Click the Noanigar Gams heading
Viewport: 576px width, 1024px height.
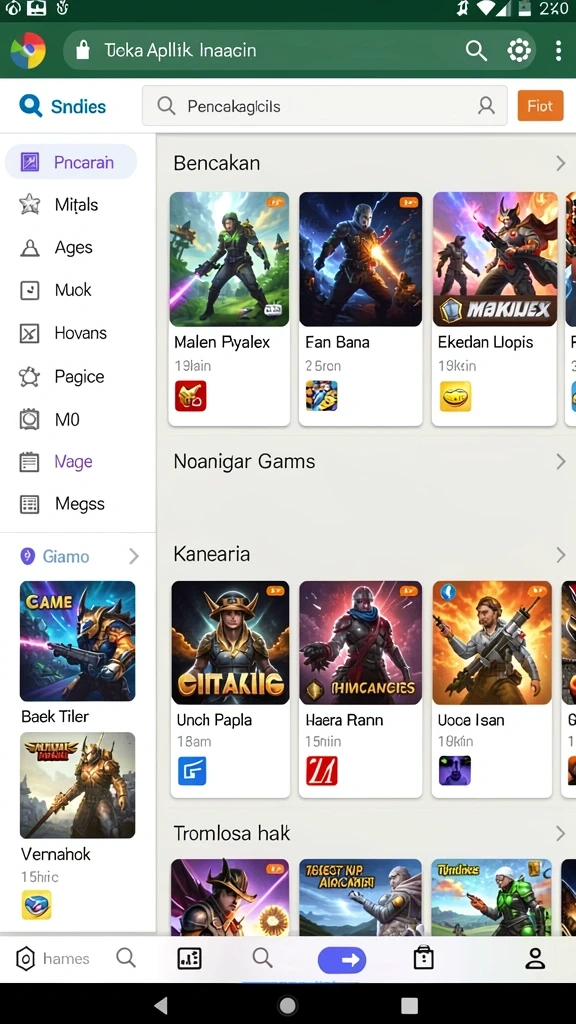click(x=244, y=462)
